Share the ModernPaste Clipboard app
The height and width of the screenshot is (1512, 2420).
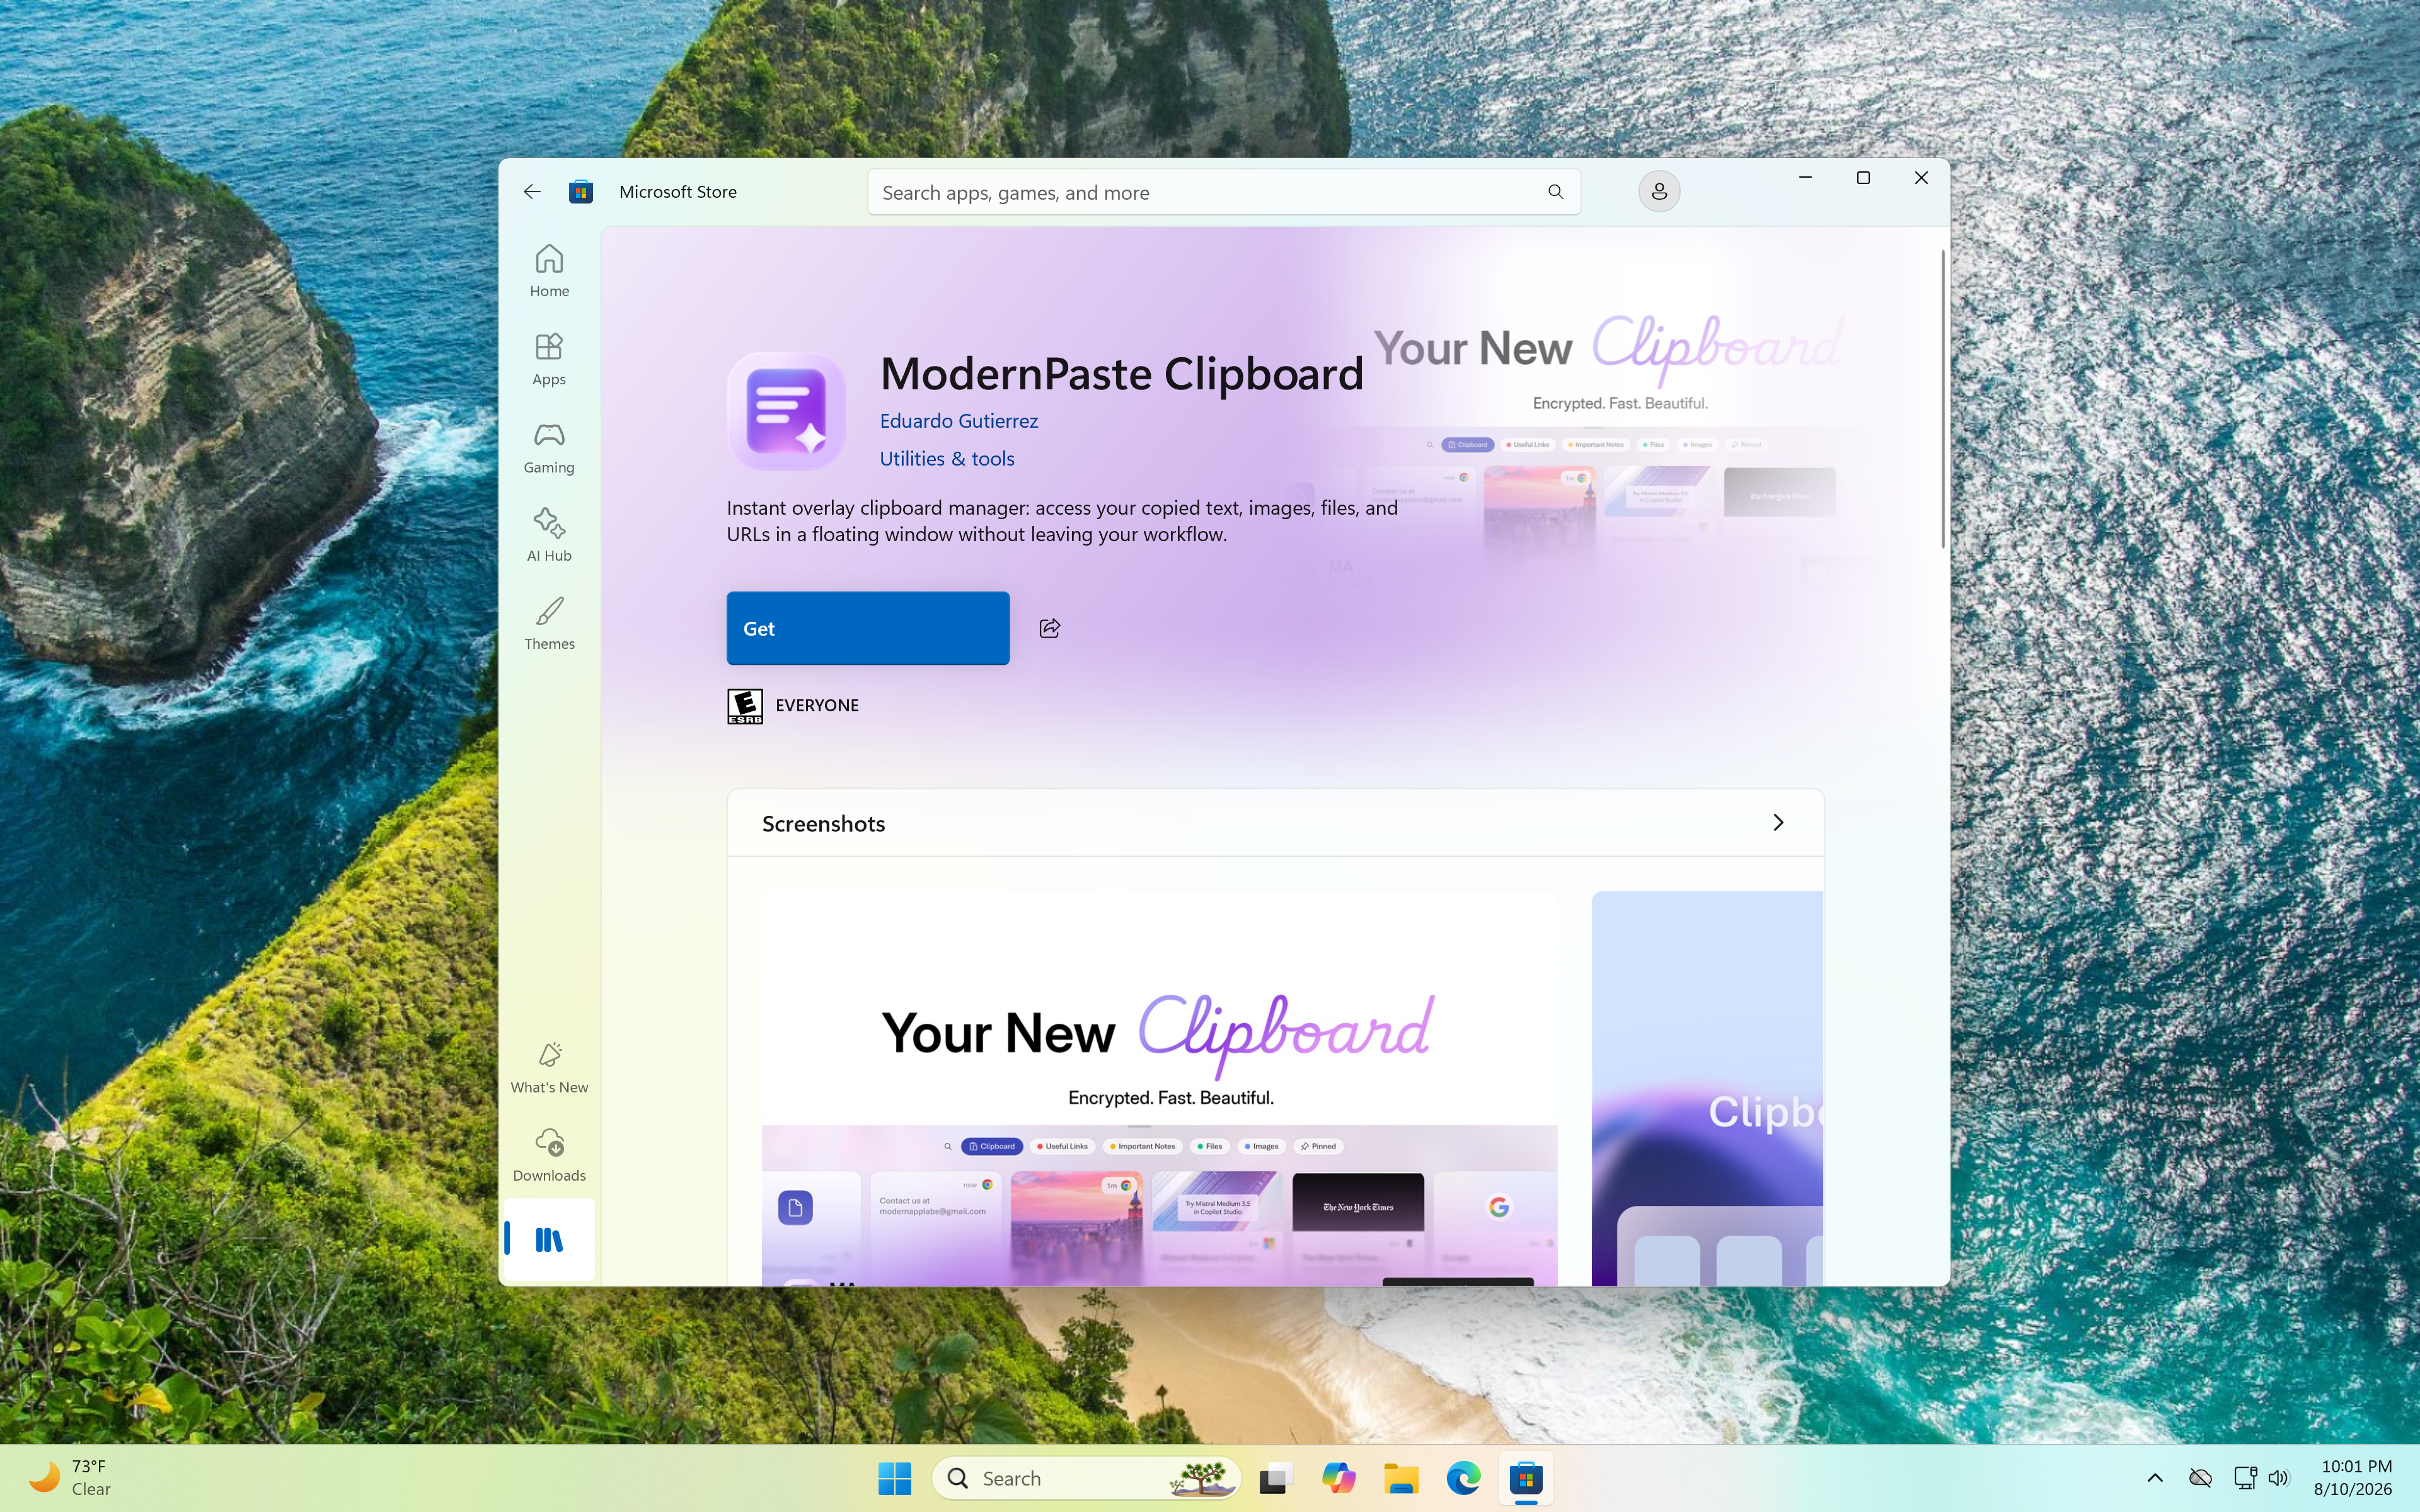click(1049, 628)
